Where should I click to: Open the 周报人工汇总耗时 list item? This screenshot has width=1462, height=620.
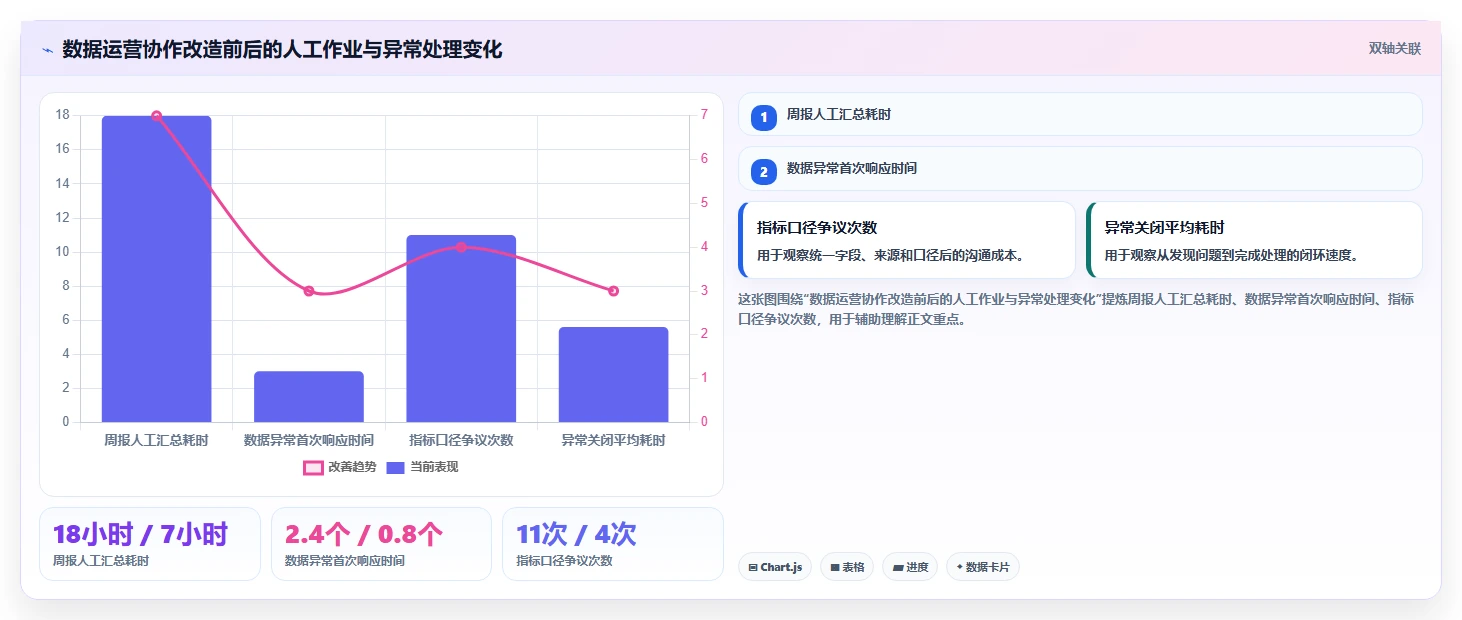(1080, 114)
